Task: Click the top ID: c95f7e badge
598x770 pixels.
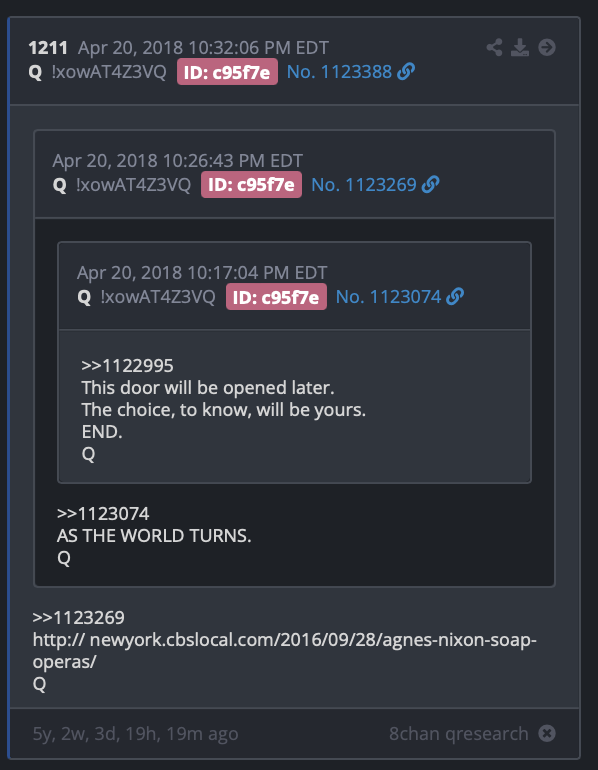Action: (227, 72)
